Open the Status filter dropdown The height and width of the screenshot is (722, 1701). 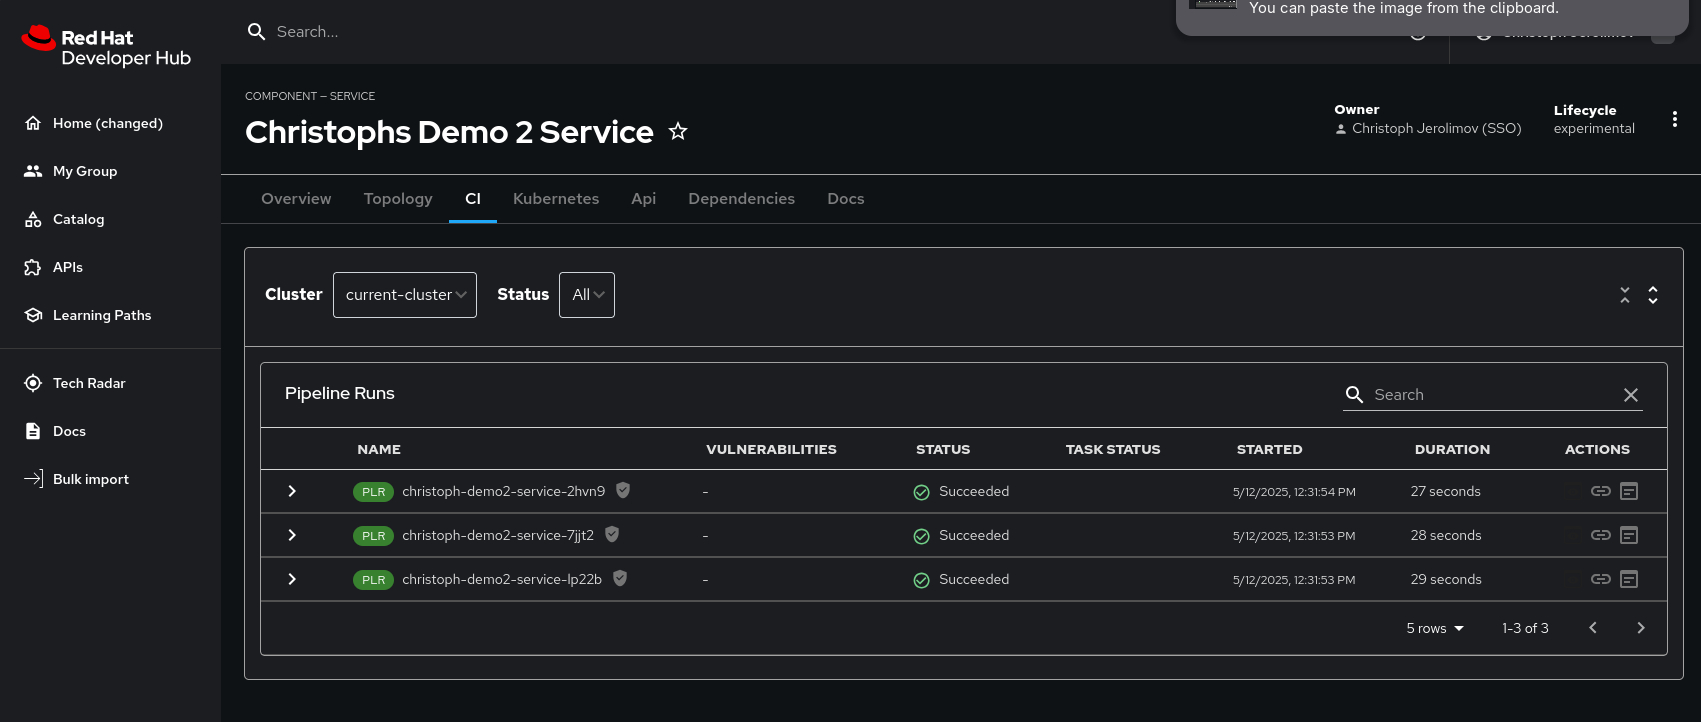(587, 295)
